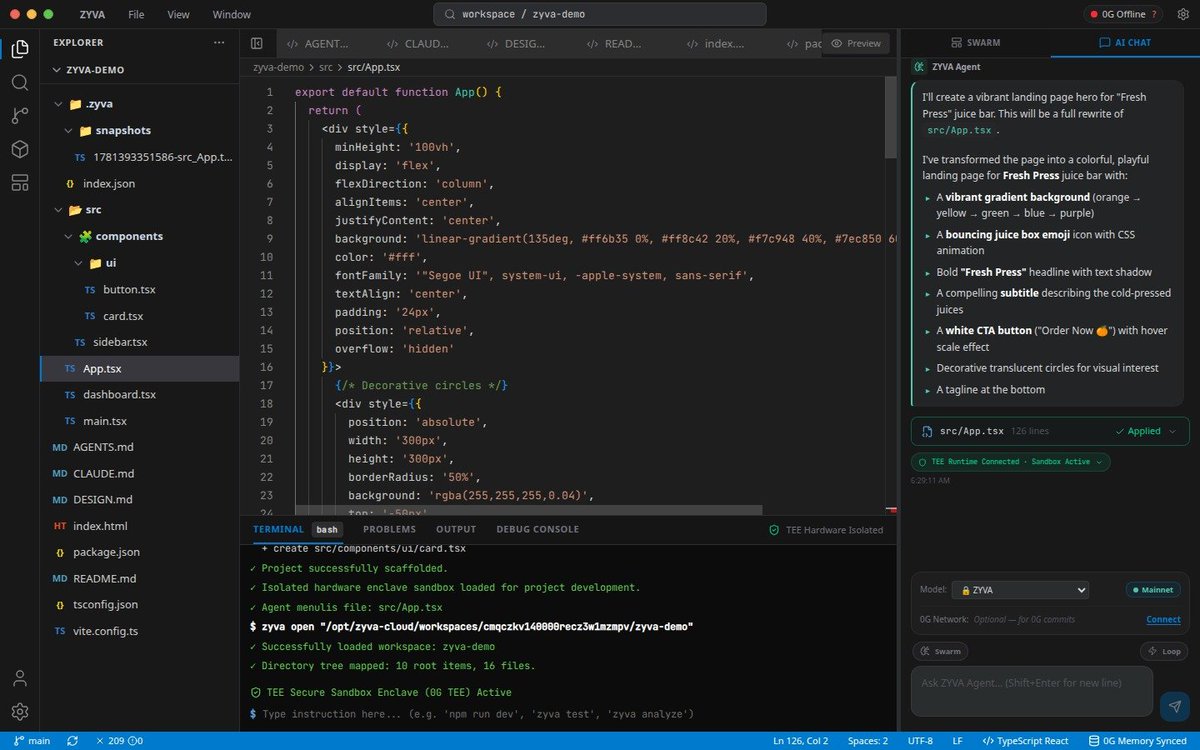
Task: Open the Model ZYVA dropdown
Action: coord(1018,590)
